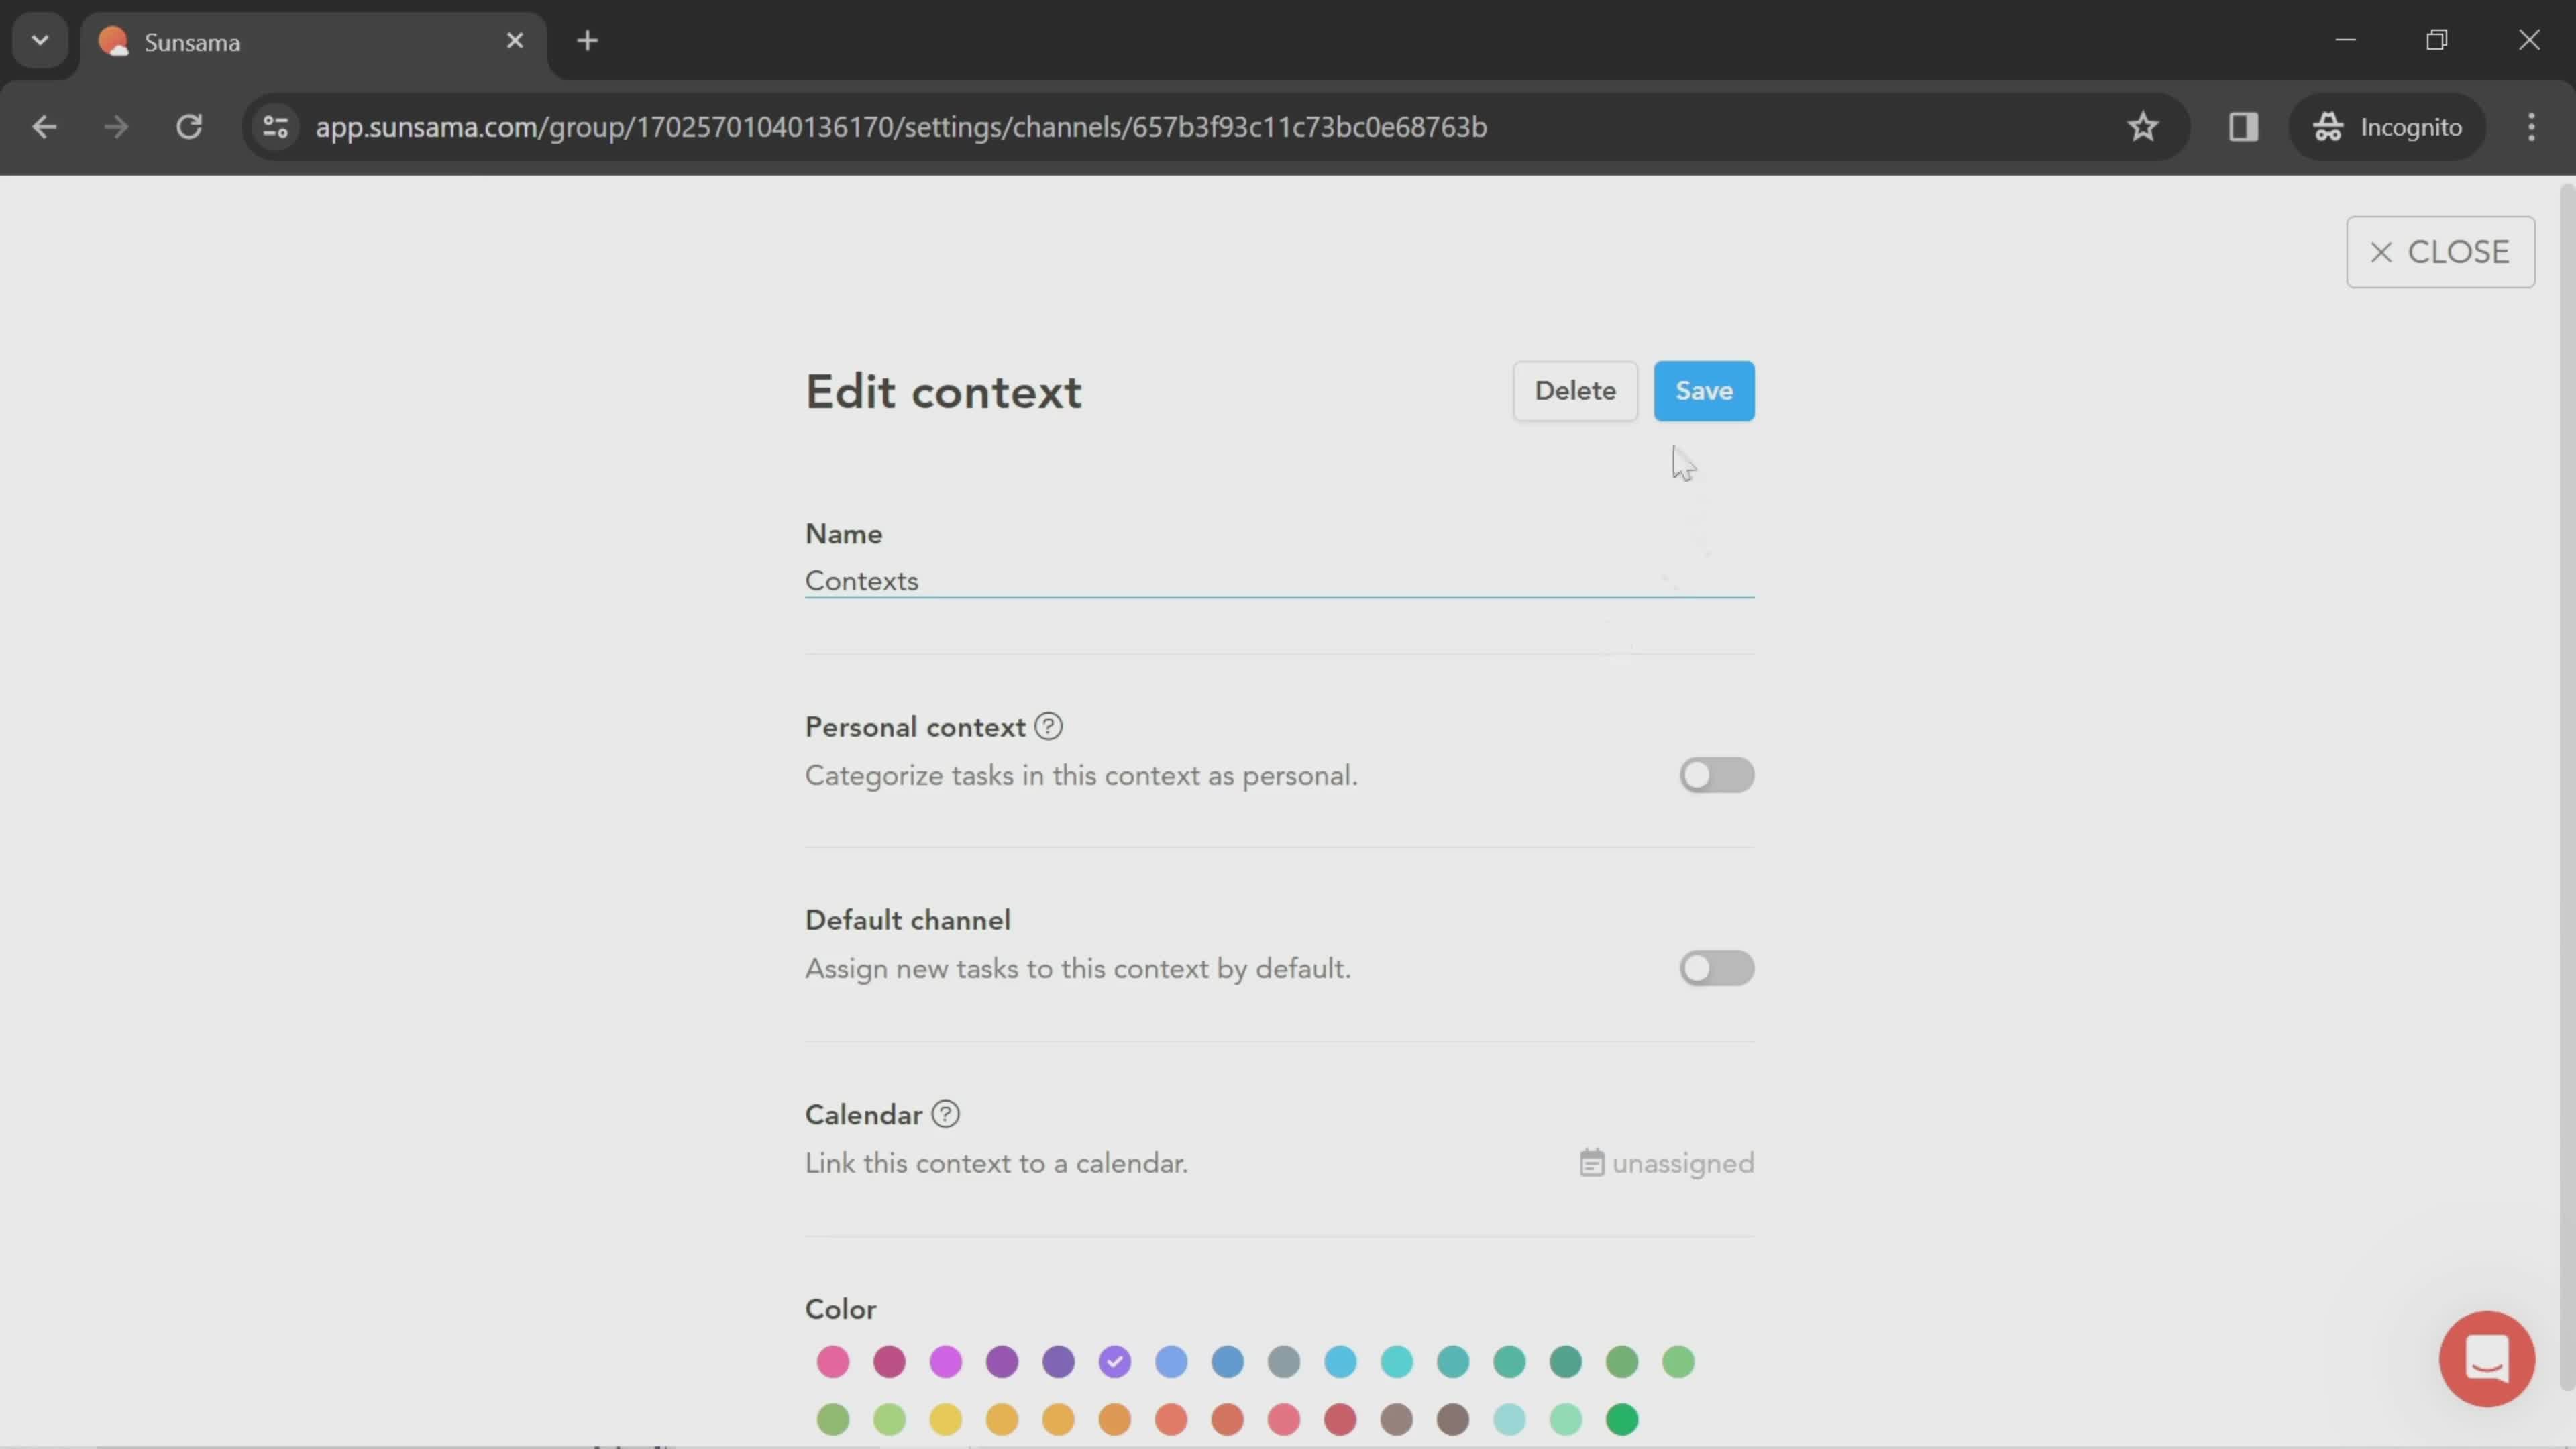This screenshot has height=1449, width=2576.
Task: Click the unassigned calendar dropdown link
Action: [1663, 1163]
